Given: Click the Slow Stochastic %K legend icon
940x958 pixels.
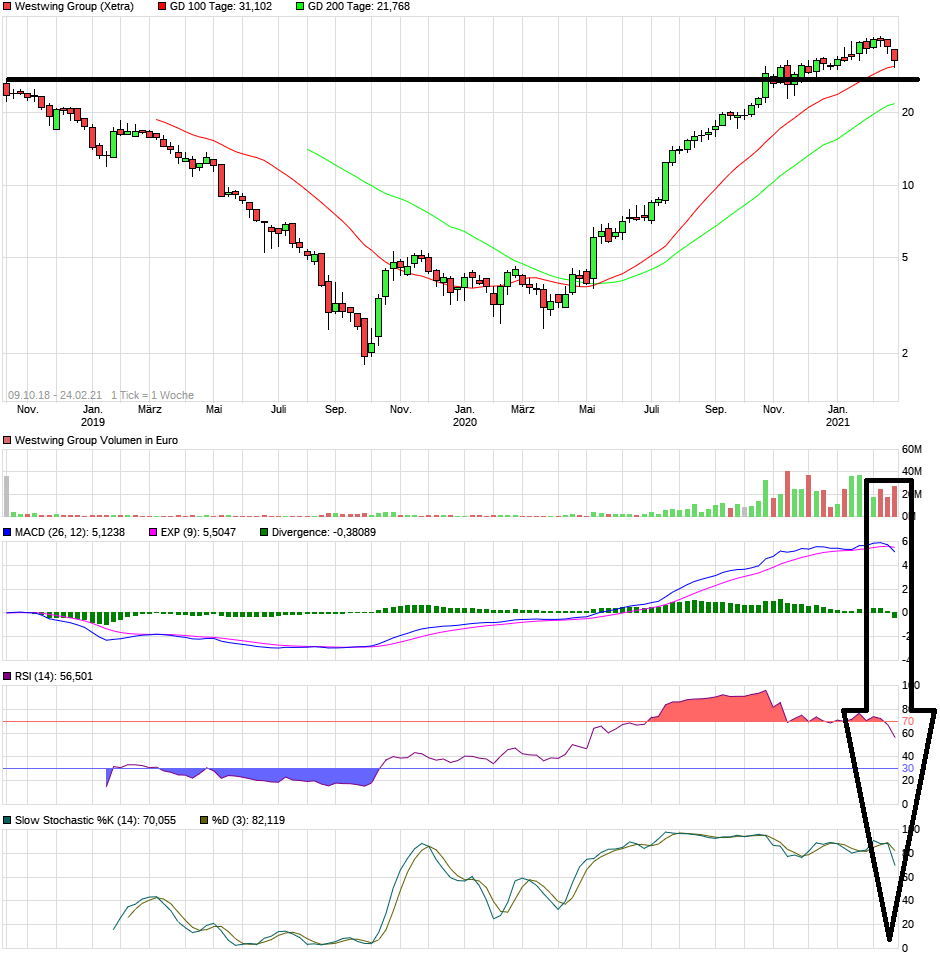Looking at the screenshot, I should point(8,819).
